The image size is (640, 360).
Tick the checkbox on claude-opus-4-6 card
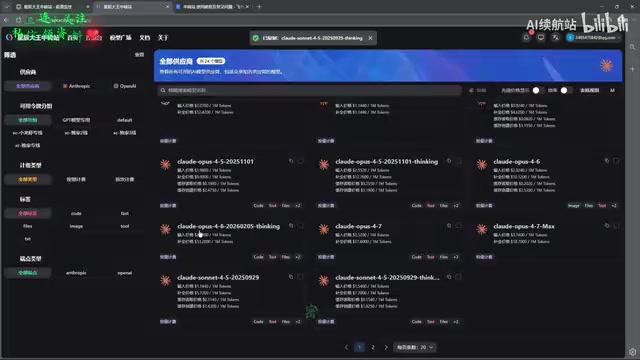coord(616,161)
